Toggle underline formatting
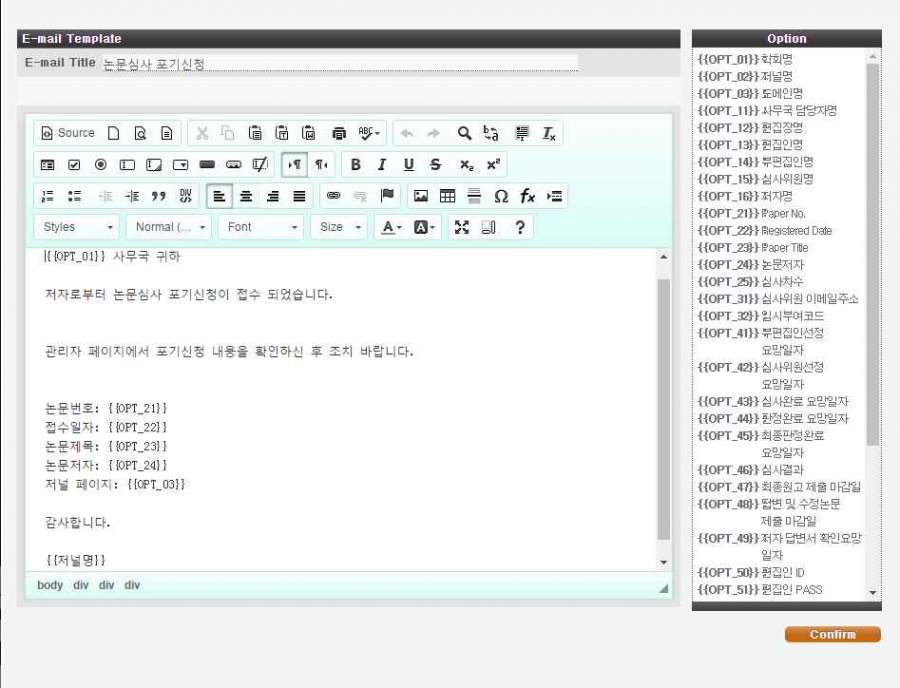900x688 pixels. click(409, 165)
